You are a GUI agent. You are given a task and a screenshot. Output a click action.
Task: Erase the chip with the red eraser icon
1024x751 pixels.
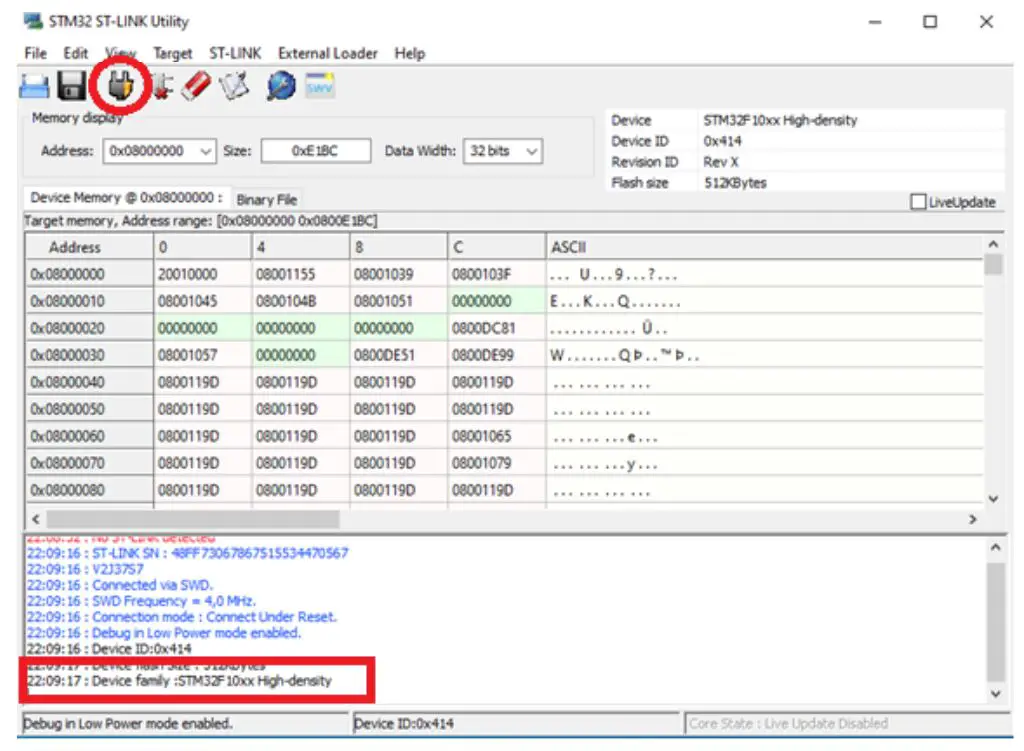[194, 87]
